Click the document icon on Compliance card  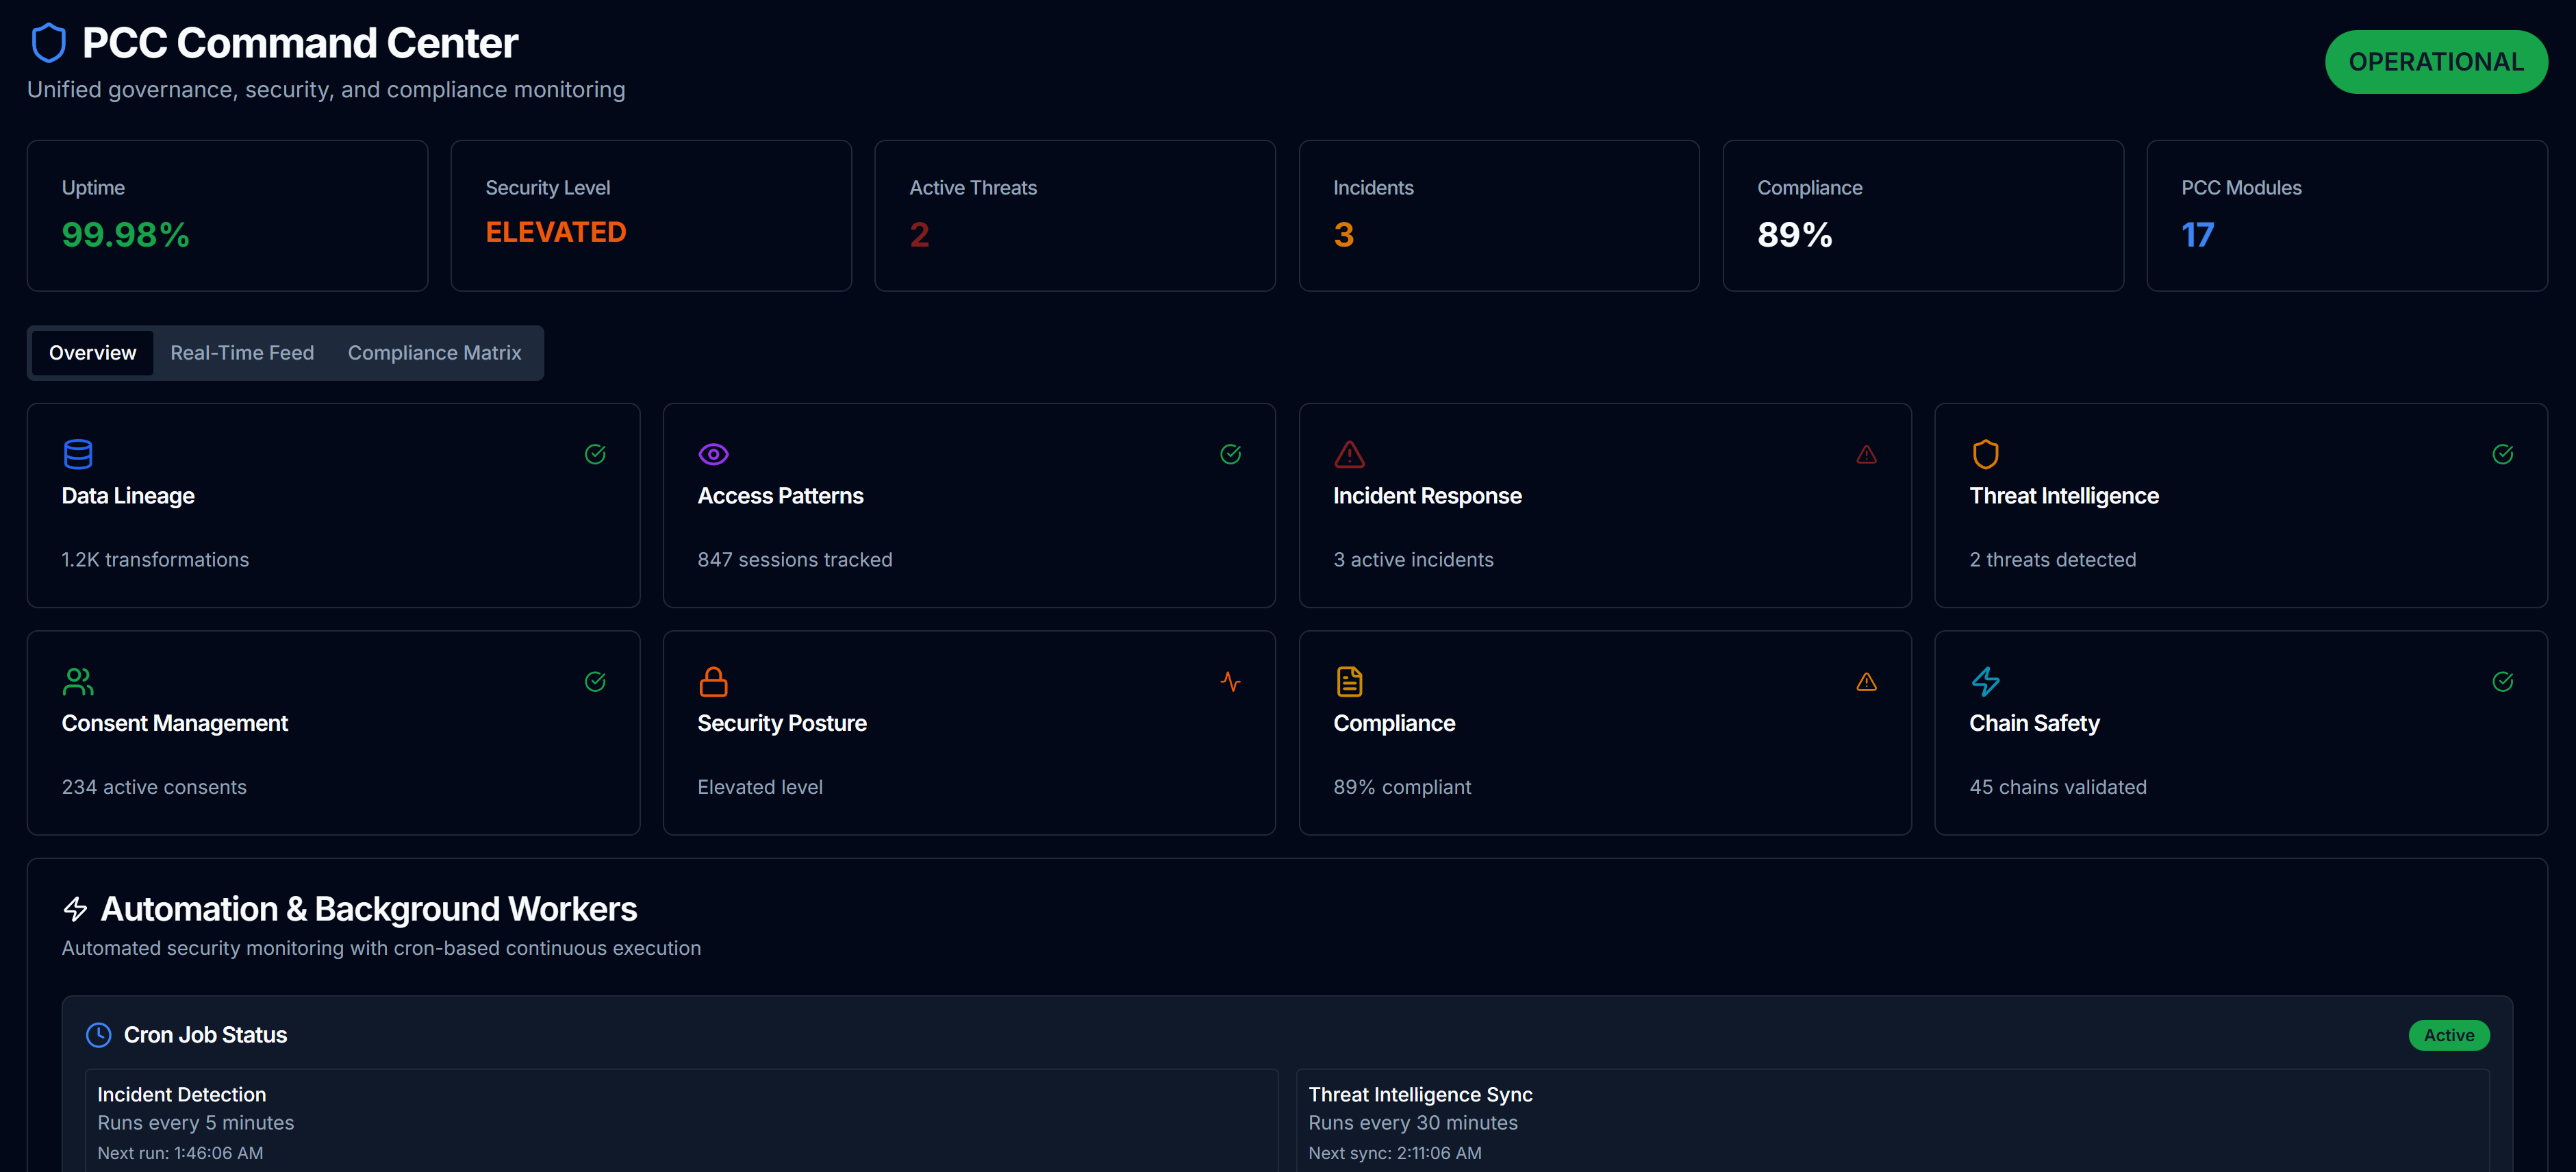[1349, 681]
